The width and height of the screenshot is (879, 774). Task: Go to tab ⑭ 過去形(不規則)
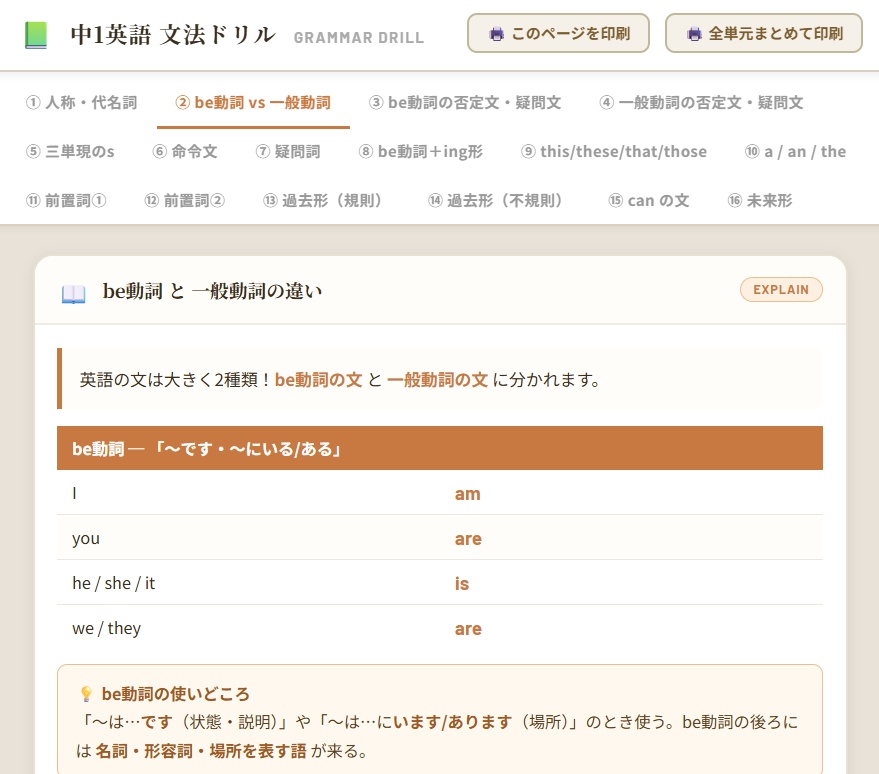point(495,200)
